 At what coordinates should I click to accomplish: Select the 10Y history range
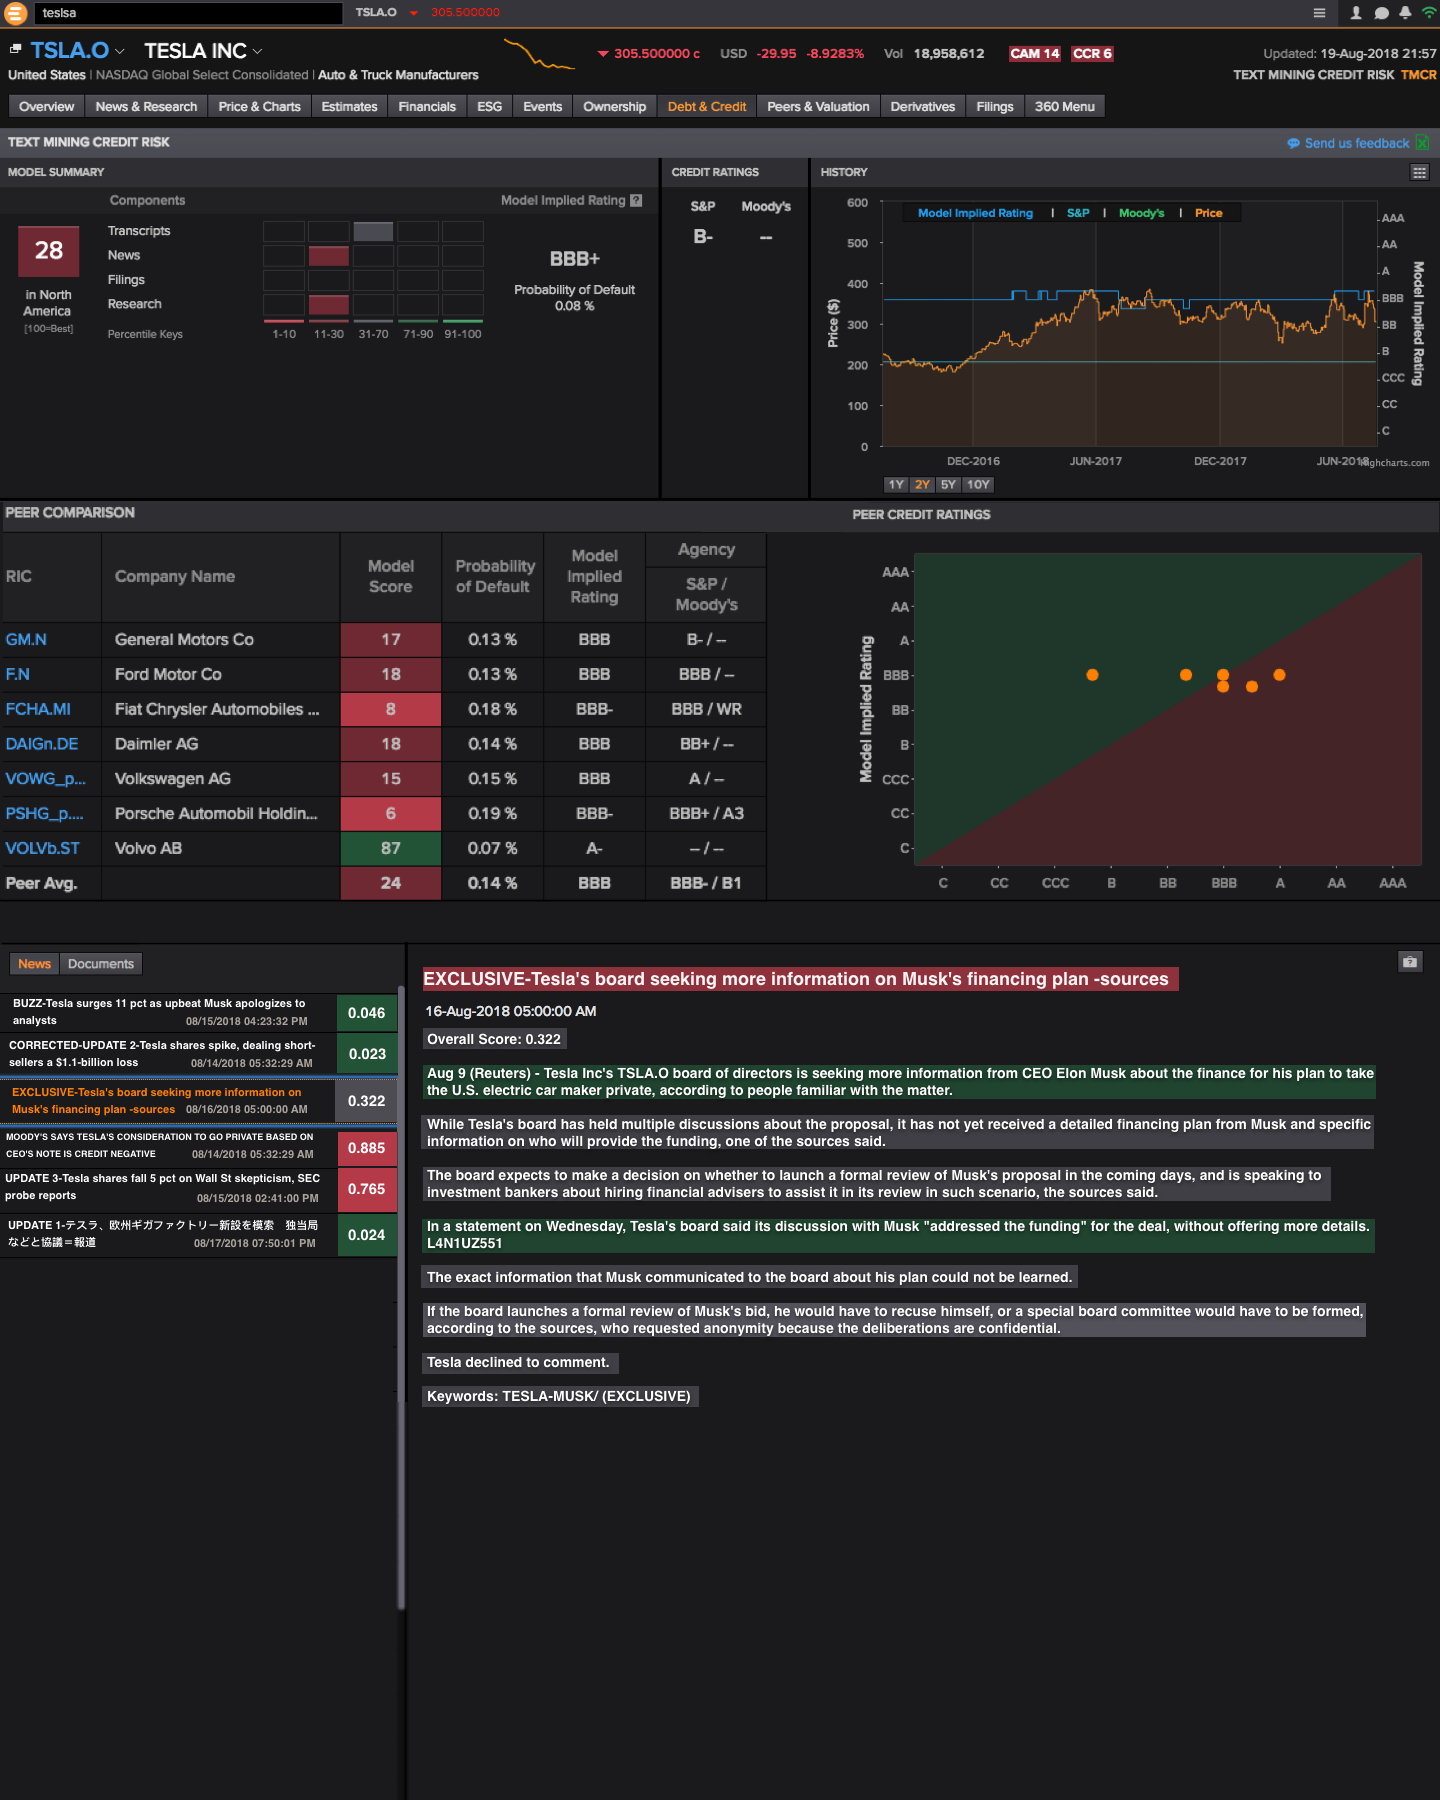[978, 485]
